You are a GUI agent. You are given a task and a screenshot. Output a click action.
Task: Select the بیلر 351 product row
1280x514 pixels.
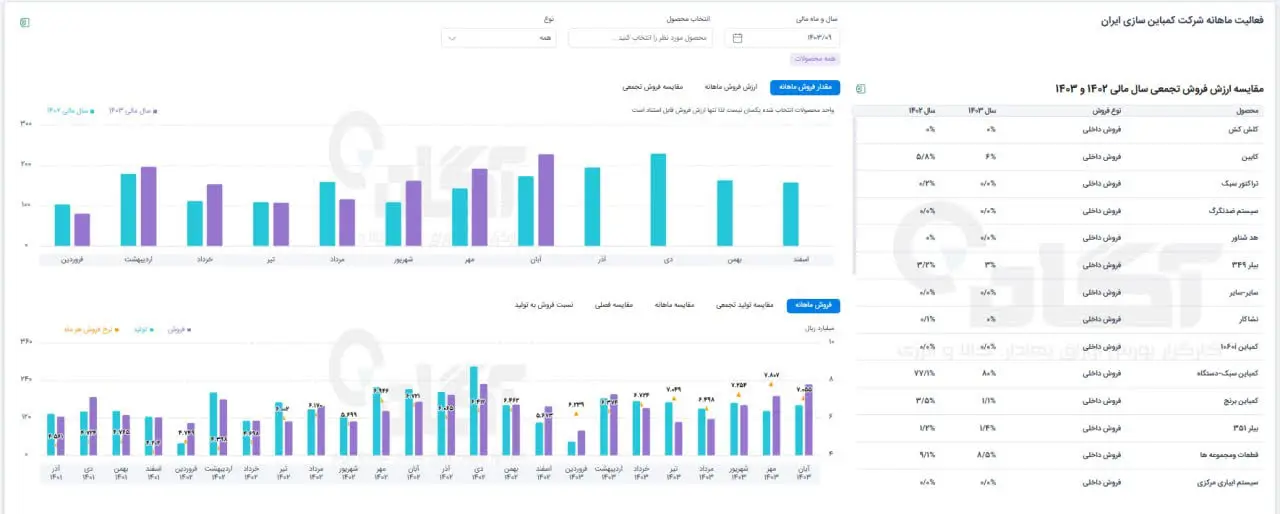coord(1060,428)
